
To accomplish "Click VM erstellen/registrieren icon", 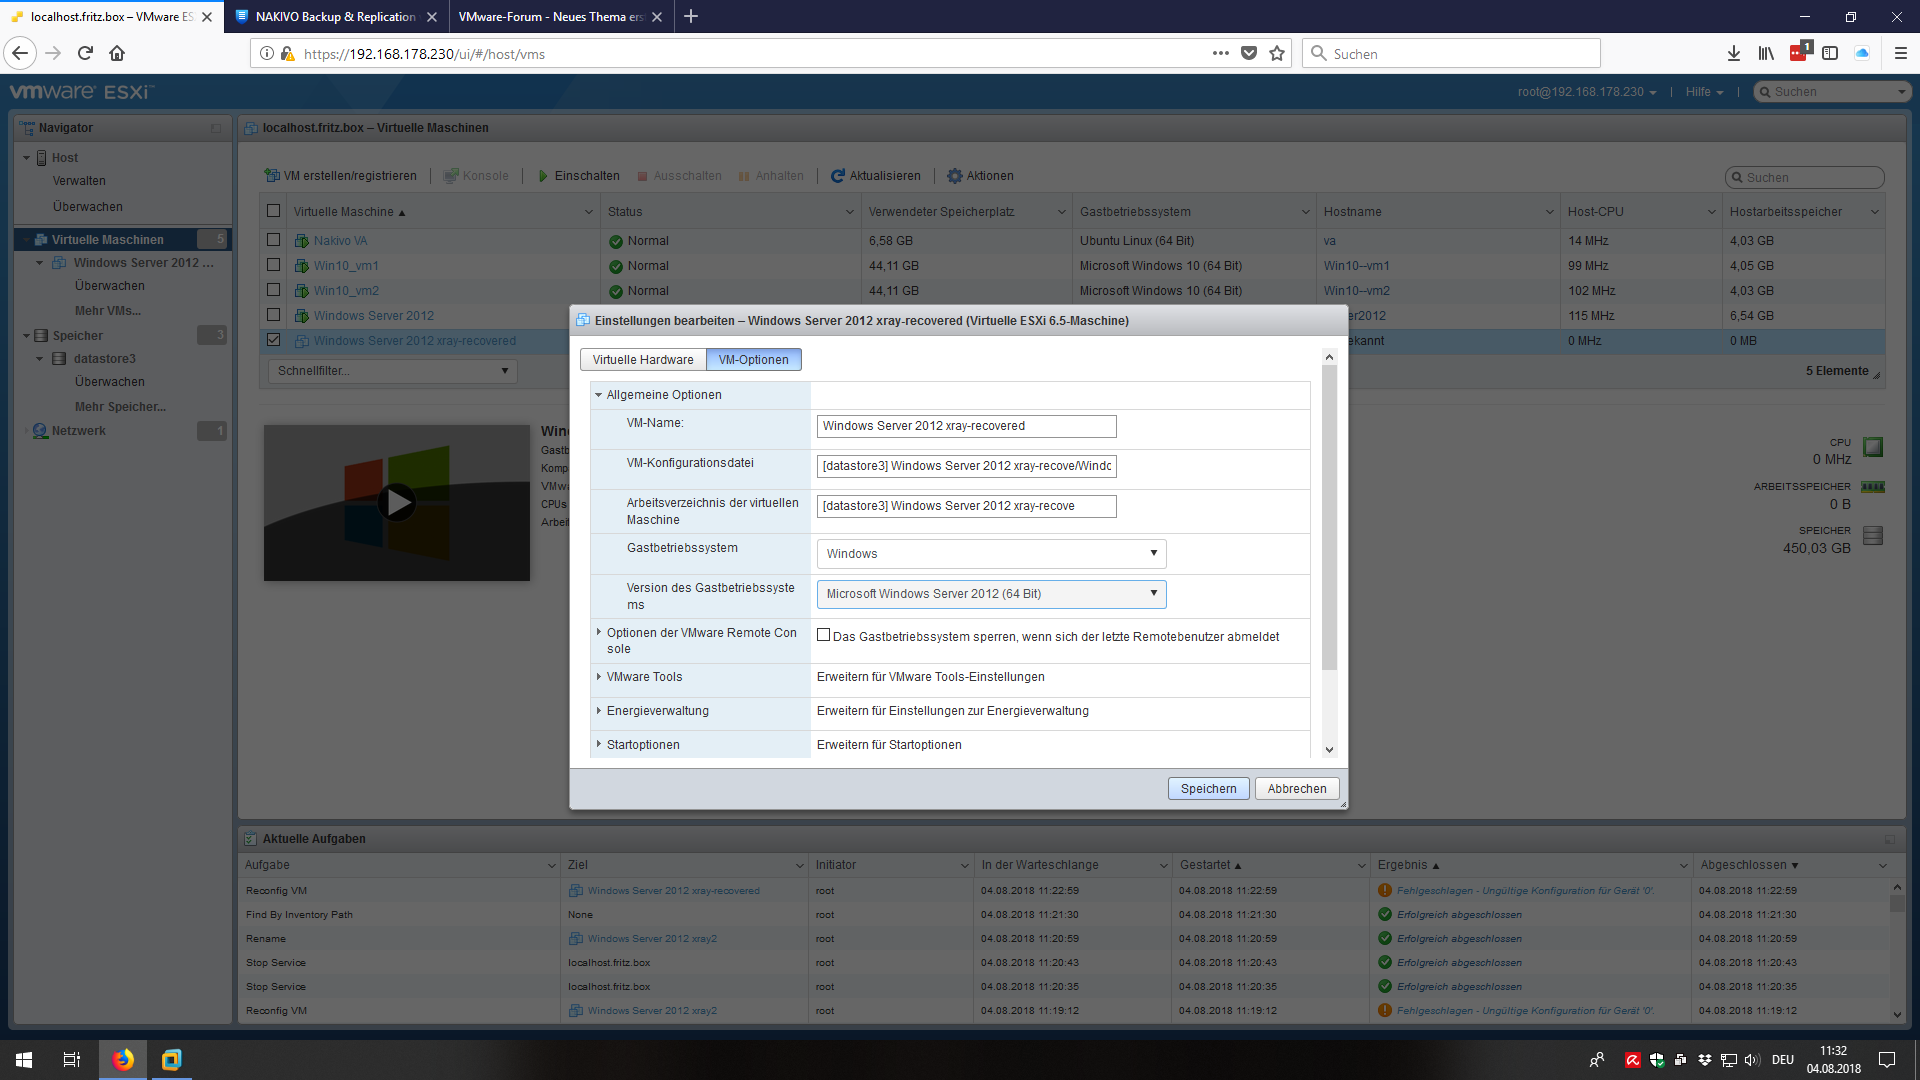I will tap(272, 176).
